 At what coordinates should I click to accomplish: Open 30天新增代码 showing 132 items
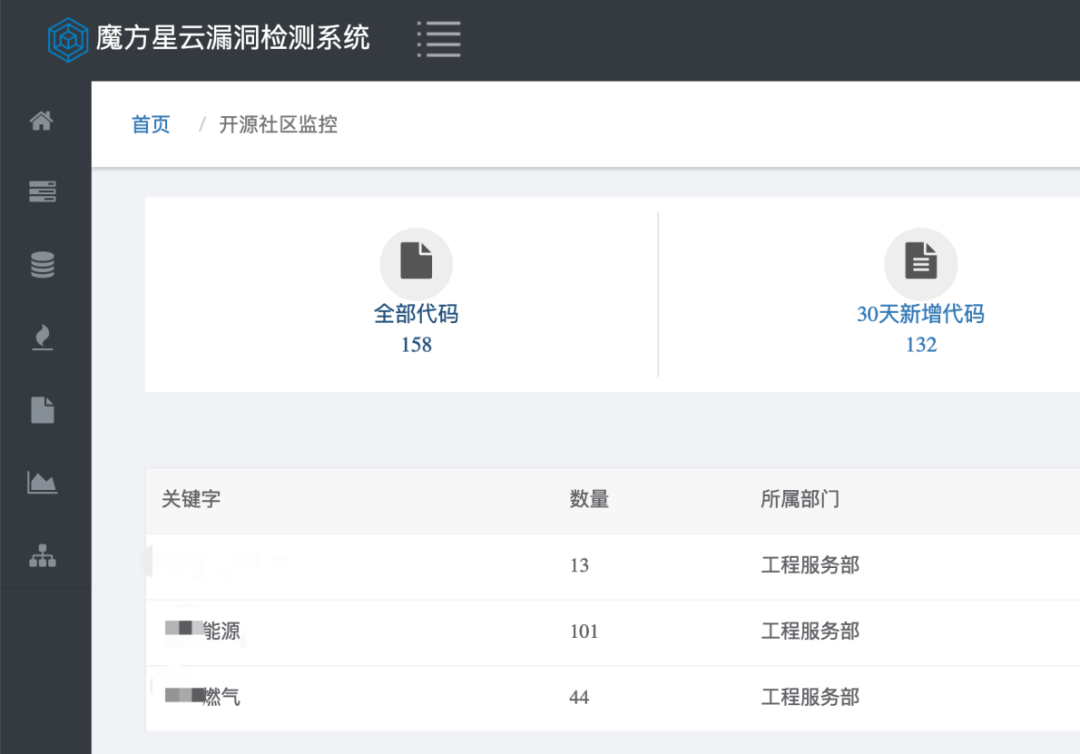click(920, 314)
